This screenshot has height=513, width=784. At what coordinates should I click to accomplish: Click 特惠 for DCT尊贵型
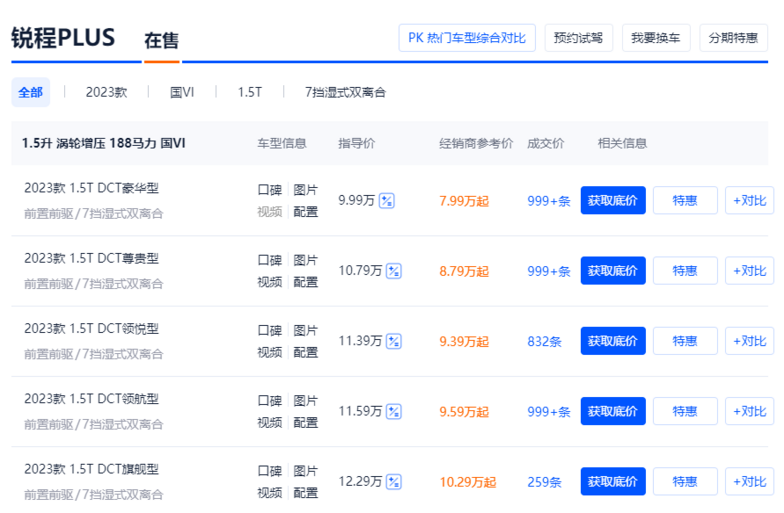[685, 270]
